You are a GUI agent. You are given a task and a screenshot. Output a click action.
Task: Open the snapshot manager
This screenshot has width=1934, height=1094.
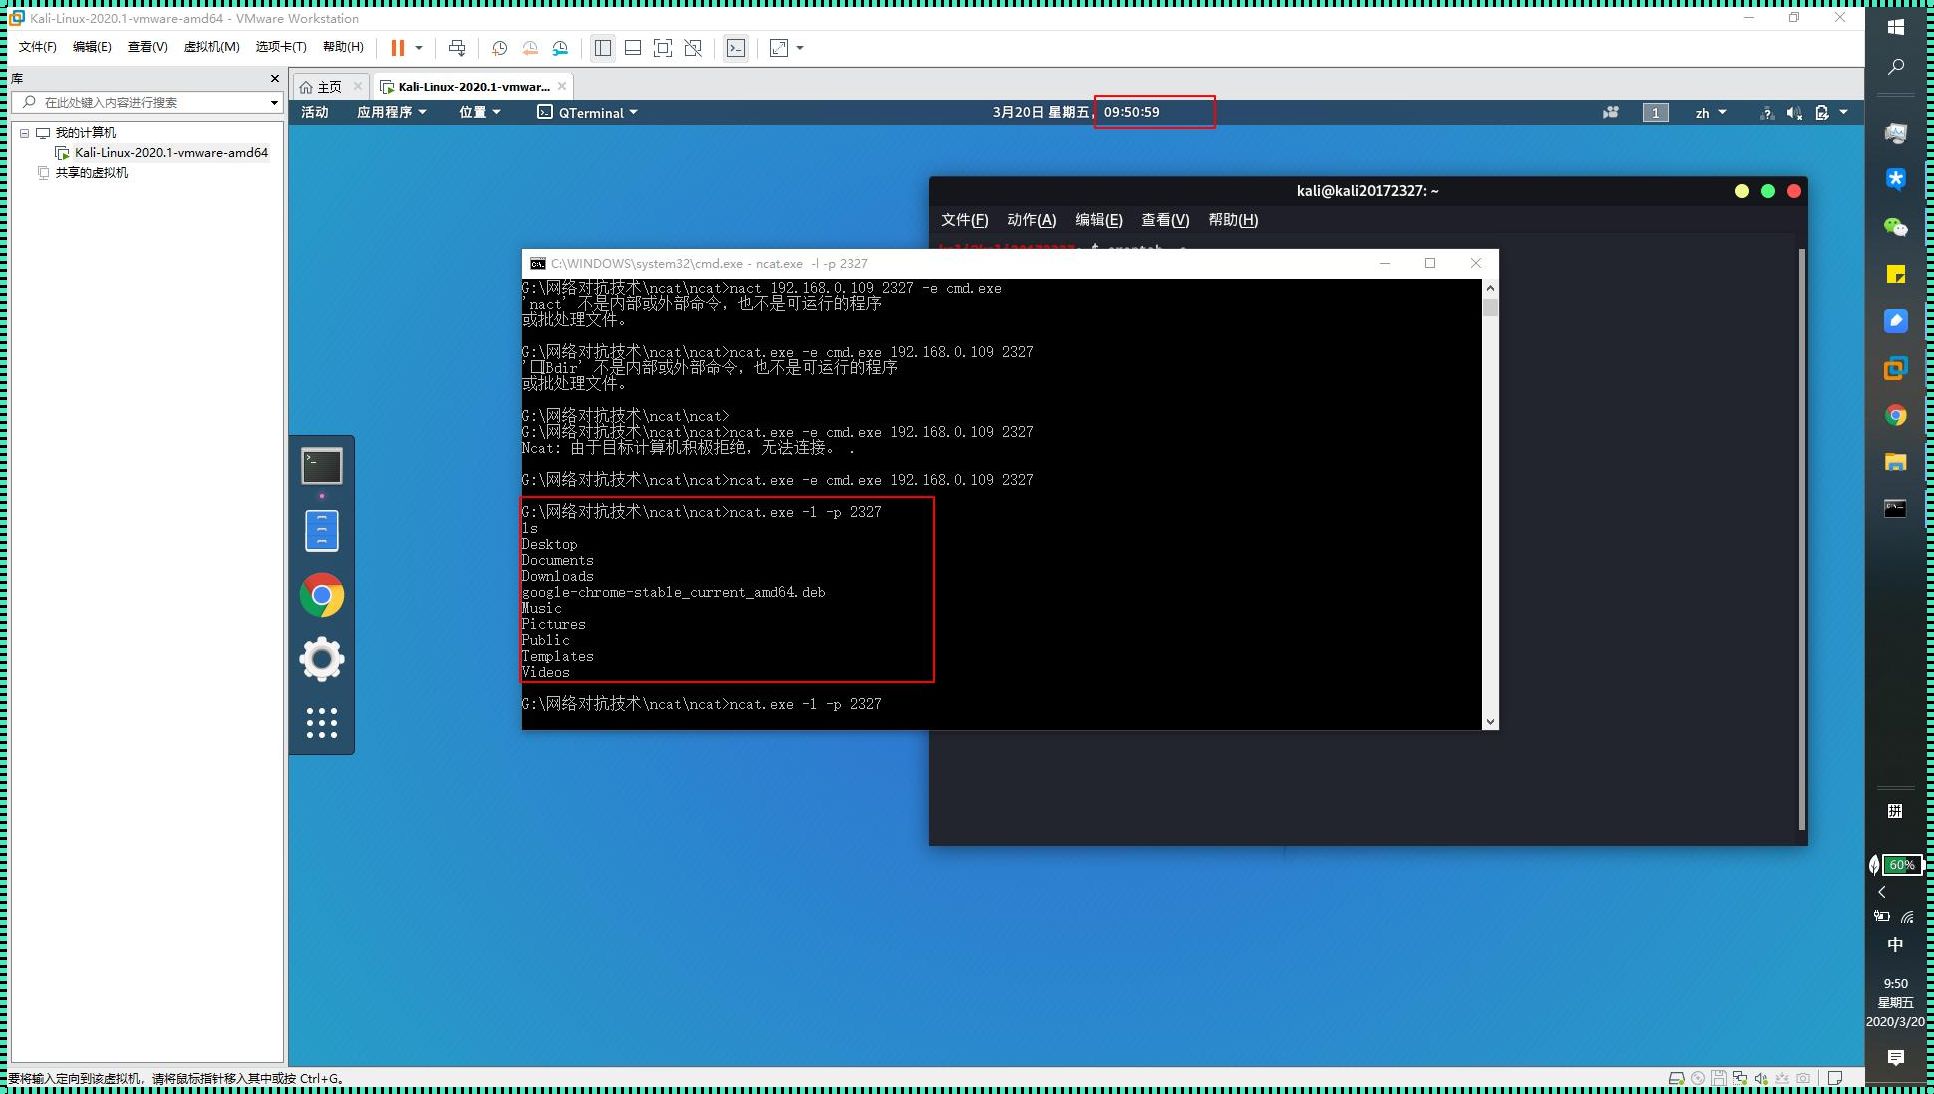(x=561, y=47)
